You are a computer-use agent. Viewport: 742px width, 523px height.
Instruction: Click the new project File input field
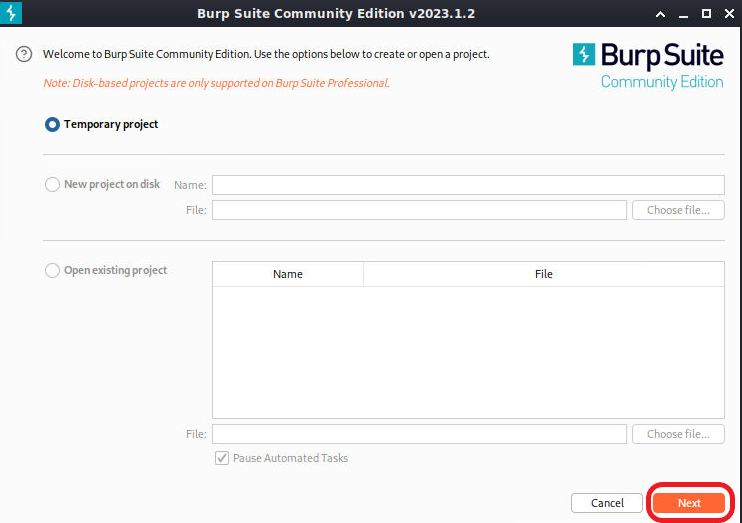(x=419, y=210)
